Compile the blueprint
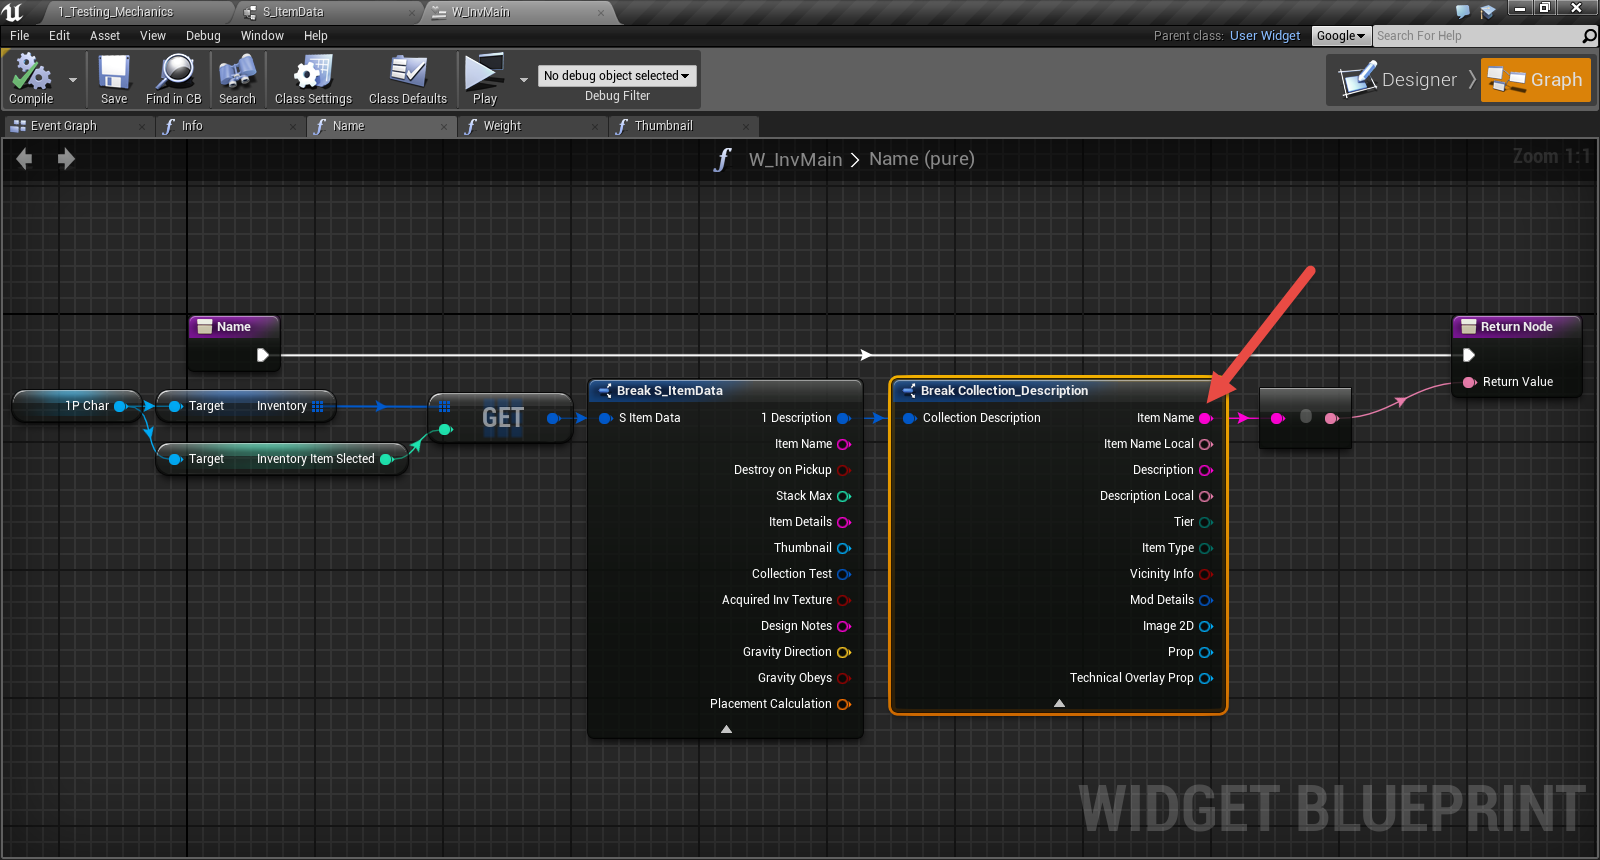The image size is (1600, 860). 31,79
